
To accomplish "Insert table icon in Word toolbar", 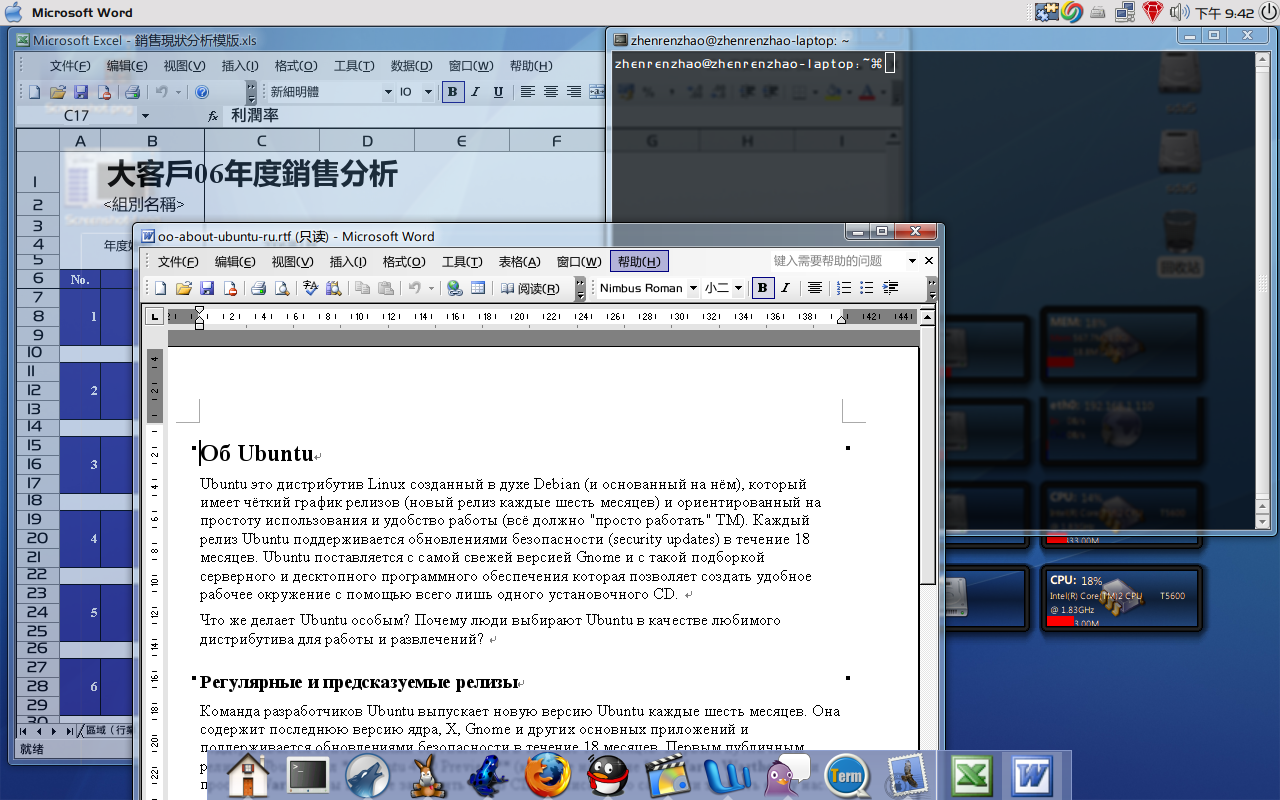I will point(478,288).
